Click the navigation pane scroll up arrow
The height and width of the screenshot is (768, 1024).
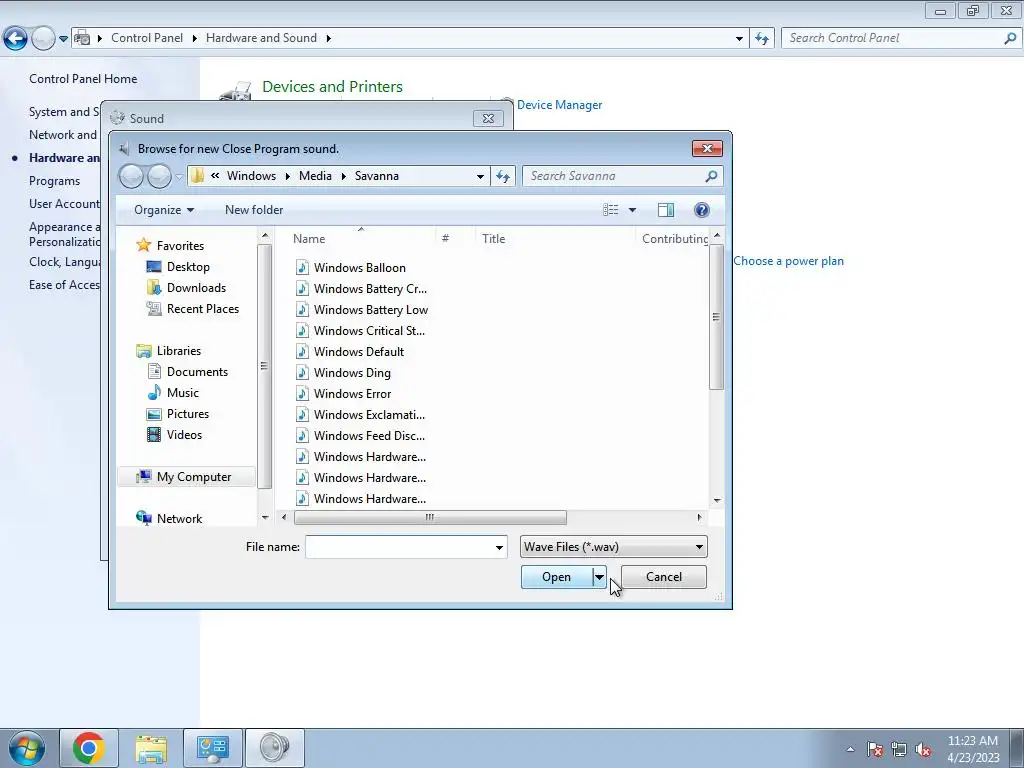pos(264,235)
